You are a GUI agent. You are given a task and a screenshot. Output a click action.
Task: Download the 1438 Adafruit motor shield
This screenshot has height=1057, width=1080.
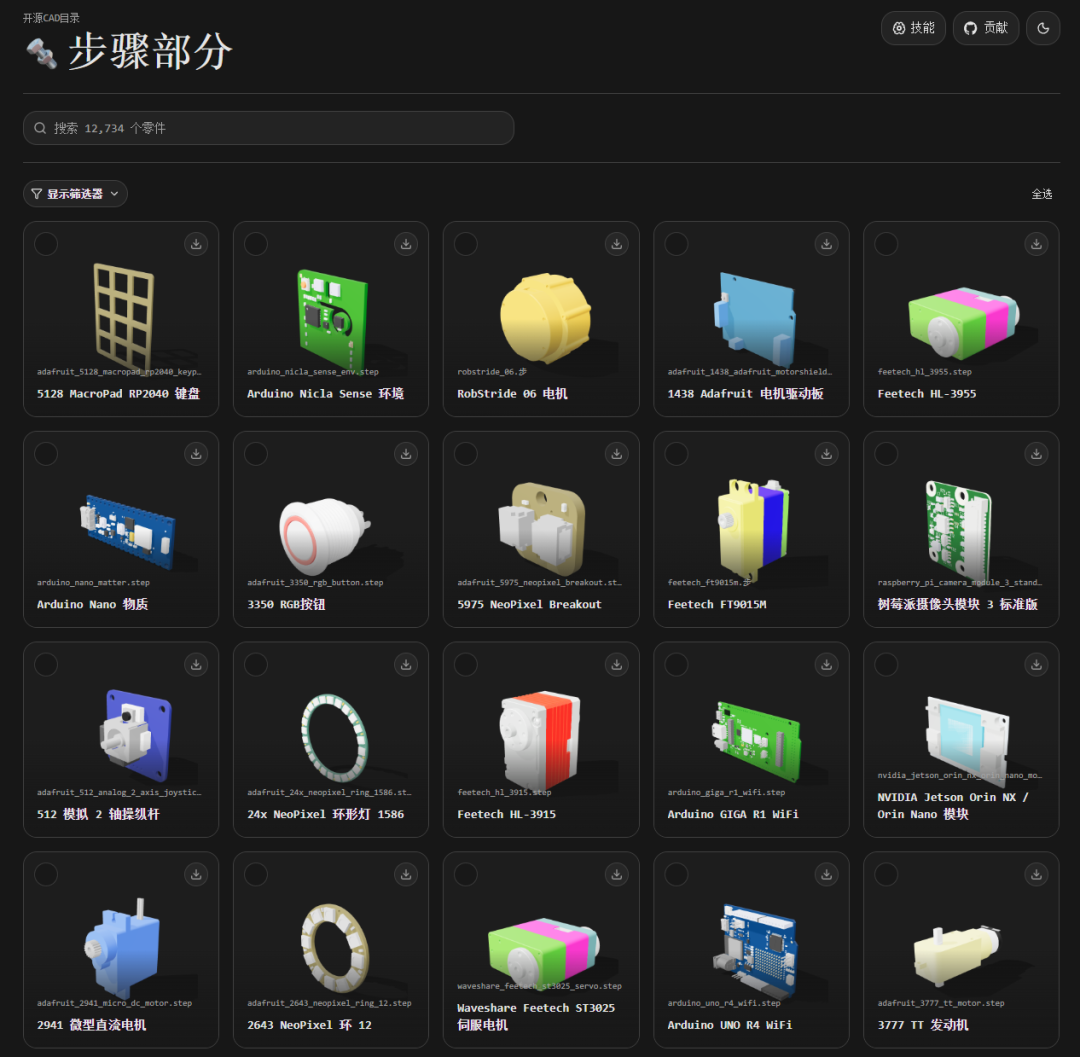(827, 244)
